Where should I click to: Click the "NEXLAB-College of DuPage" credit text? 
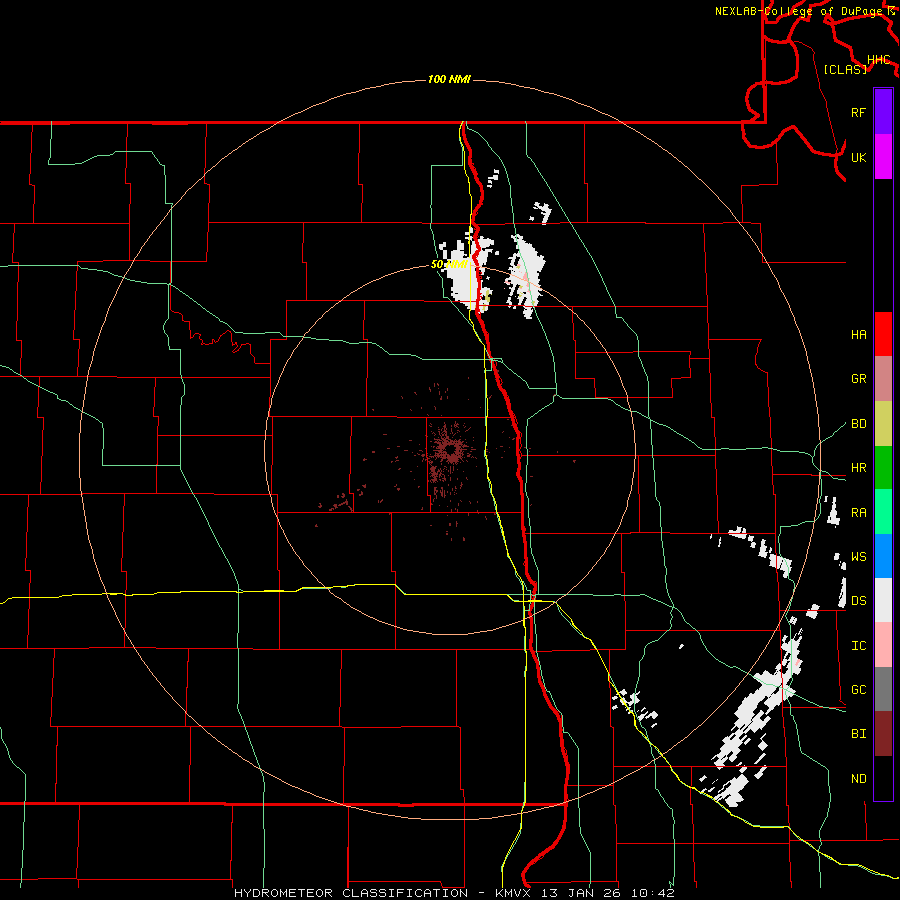[798, 11]
